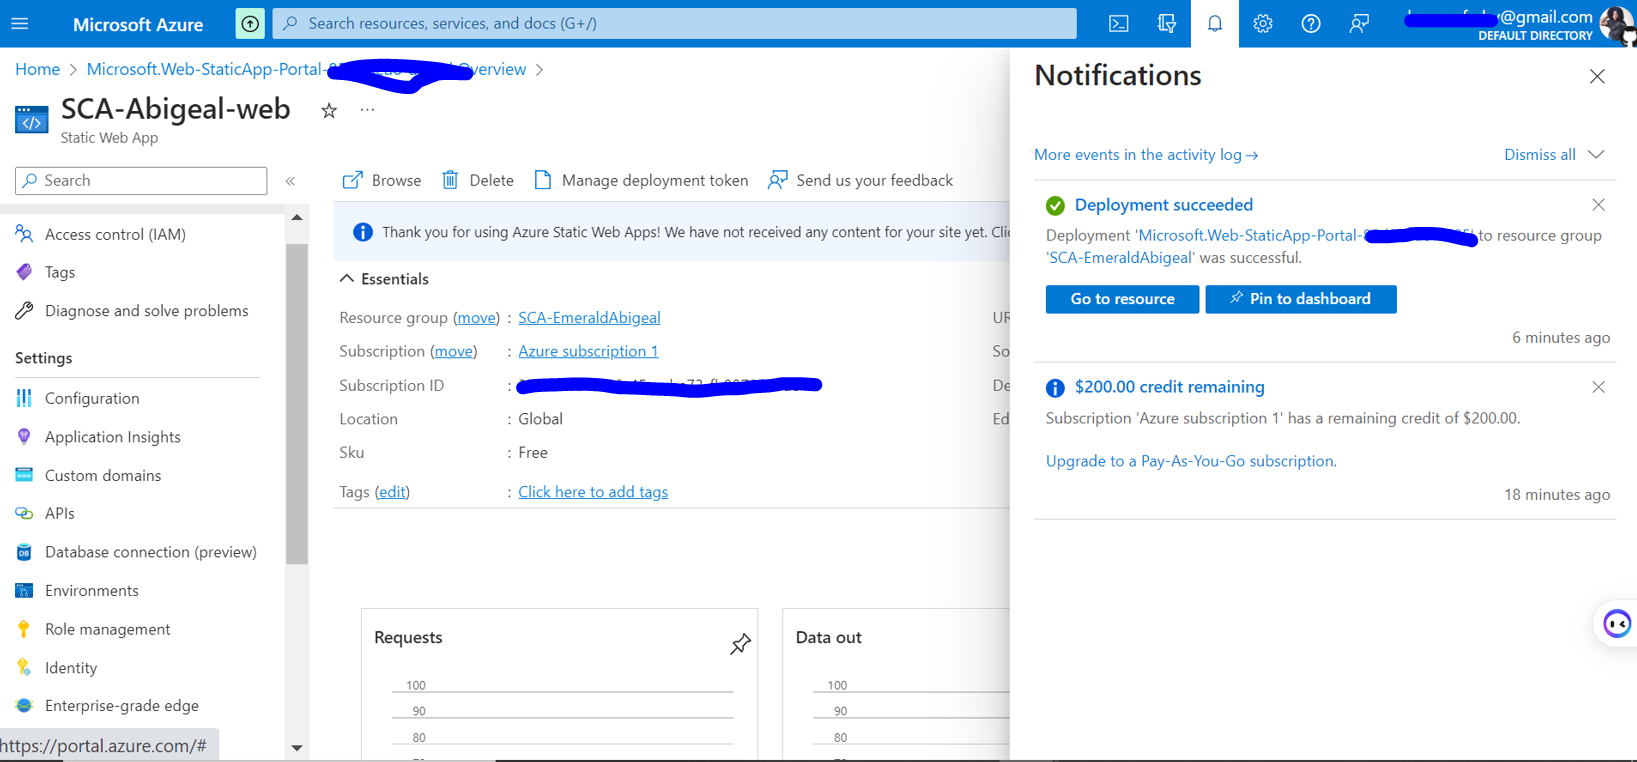The height and width of the screenshot is (762, 1637).
Task: Open the portal hamburger menu
Action: 20,24
